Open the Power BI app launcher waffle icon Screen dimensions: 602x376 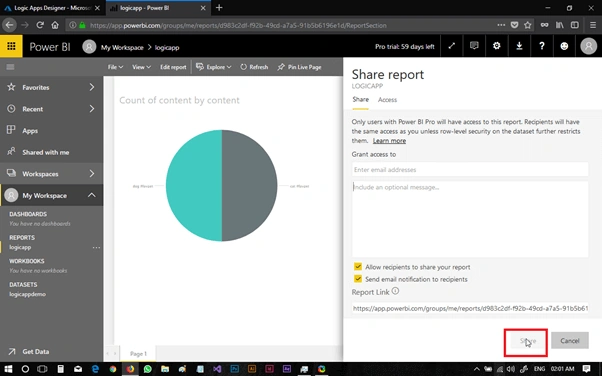pyautogui.click(x=11, y=46)
